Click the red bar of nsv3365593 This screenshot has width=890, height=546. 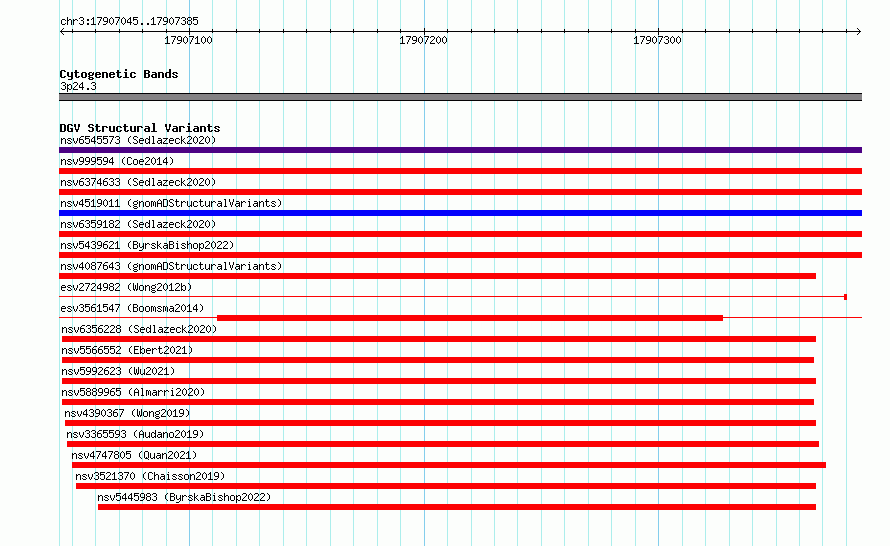(x=443, y=444)
